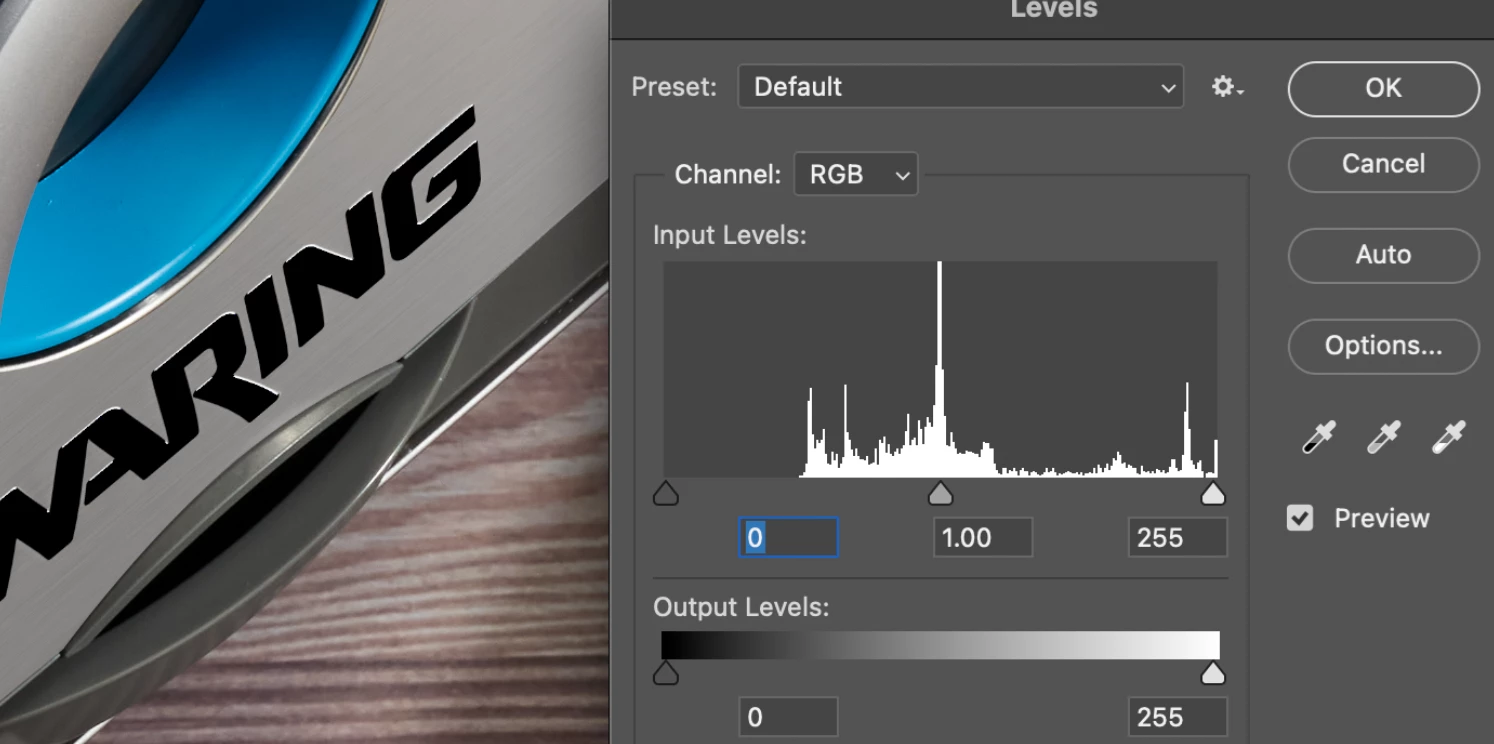Click the input highlight field 255

point(1177,537)
